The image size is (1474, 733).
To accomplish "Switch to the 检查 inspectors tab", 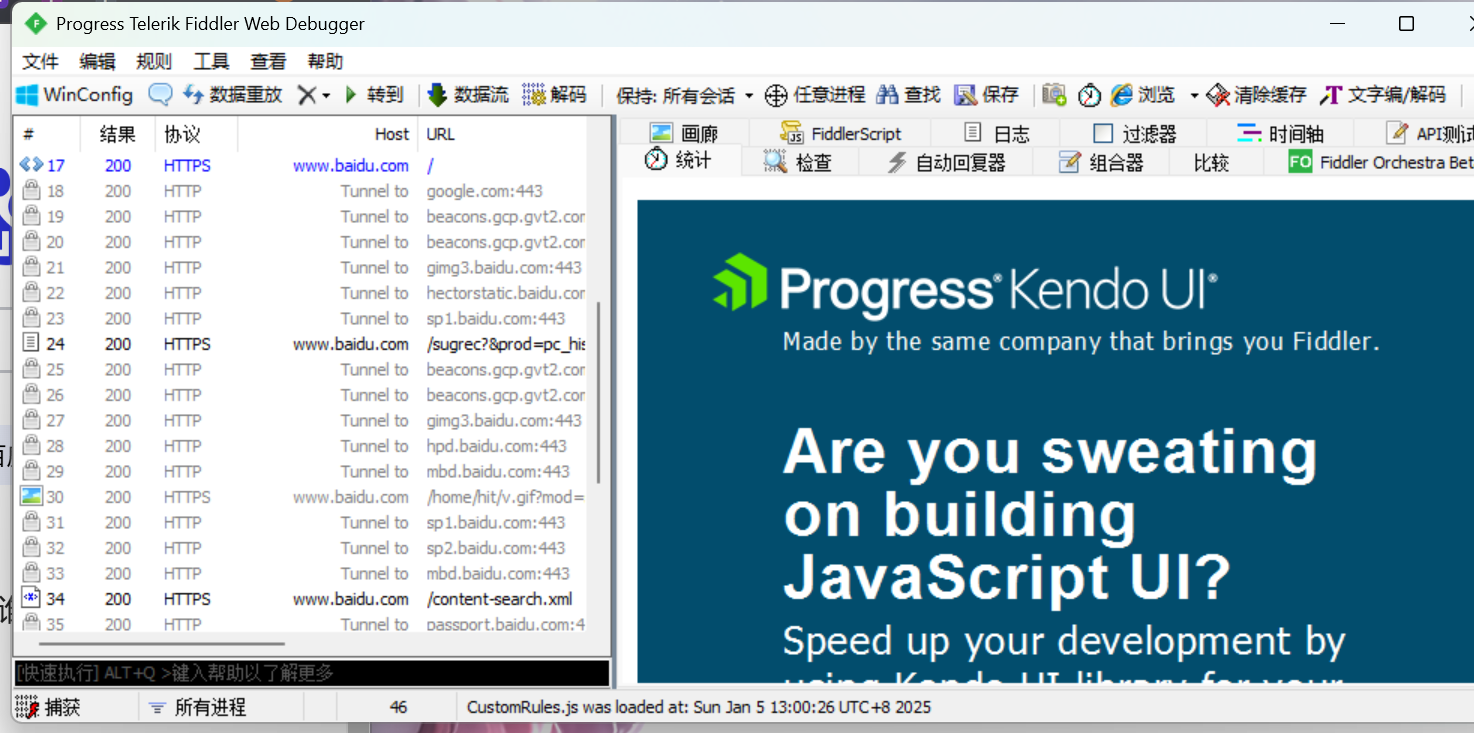I will (798, 162).
